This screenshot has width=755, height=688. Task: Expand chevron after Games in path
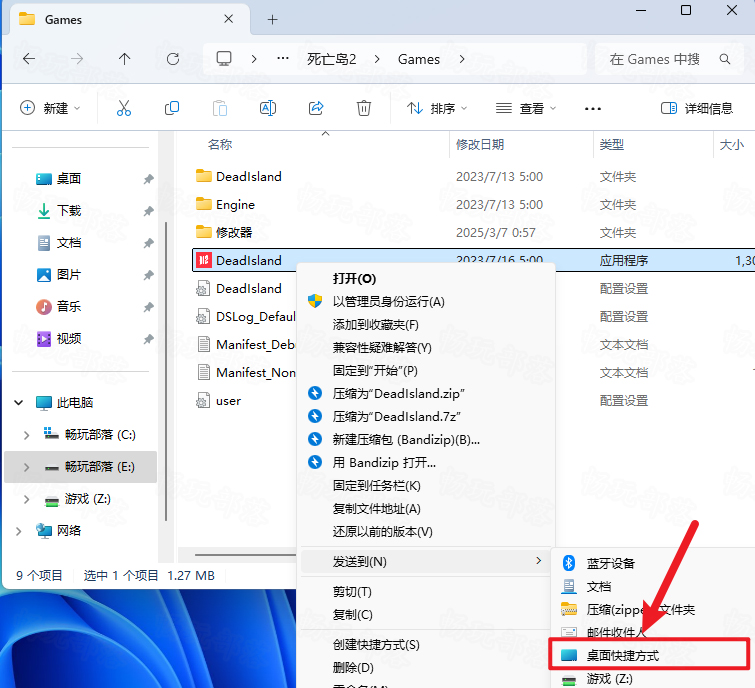pyautogui.click(x=462, y=59)
